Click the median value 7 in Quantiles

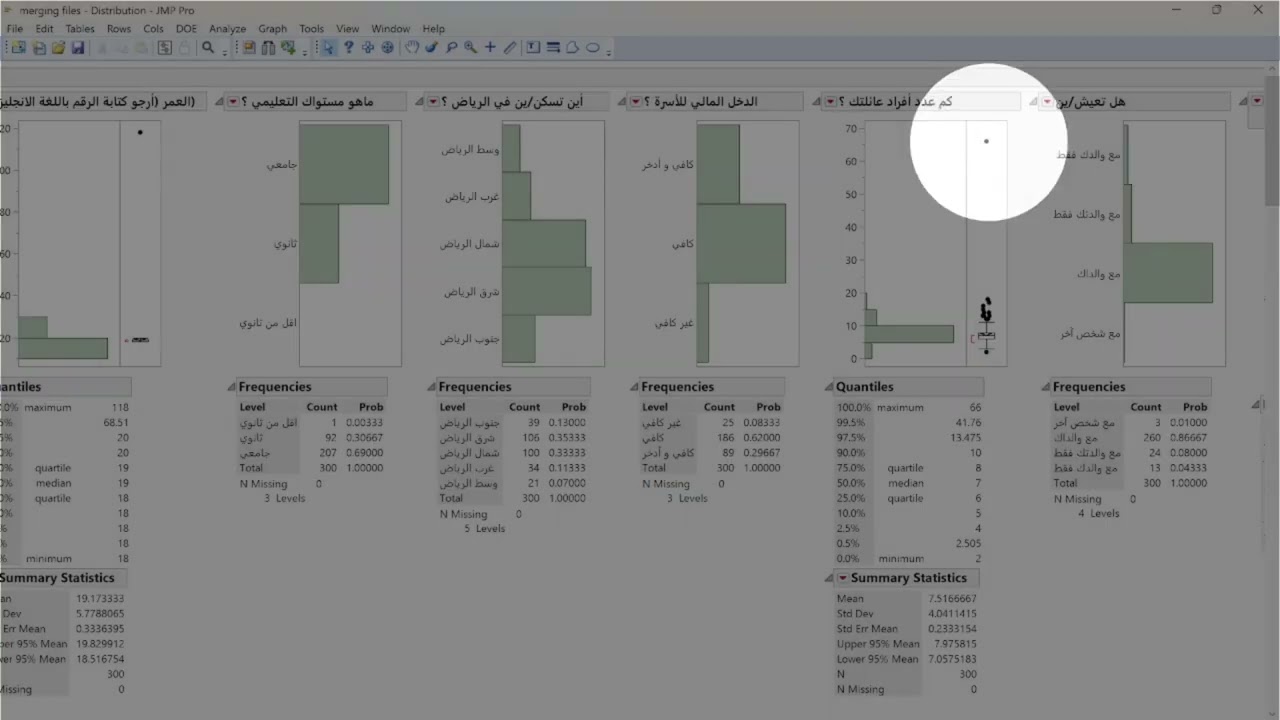pos(978,483)
